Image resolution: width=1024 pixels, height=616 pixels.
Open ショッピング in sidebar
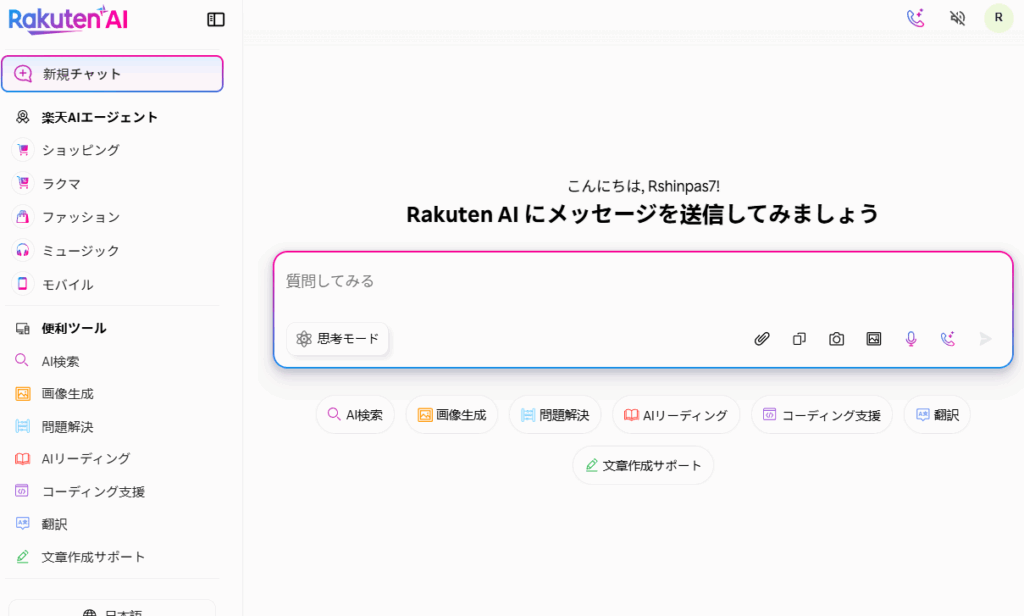coord(81,150)
